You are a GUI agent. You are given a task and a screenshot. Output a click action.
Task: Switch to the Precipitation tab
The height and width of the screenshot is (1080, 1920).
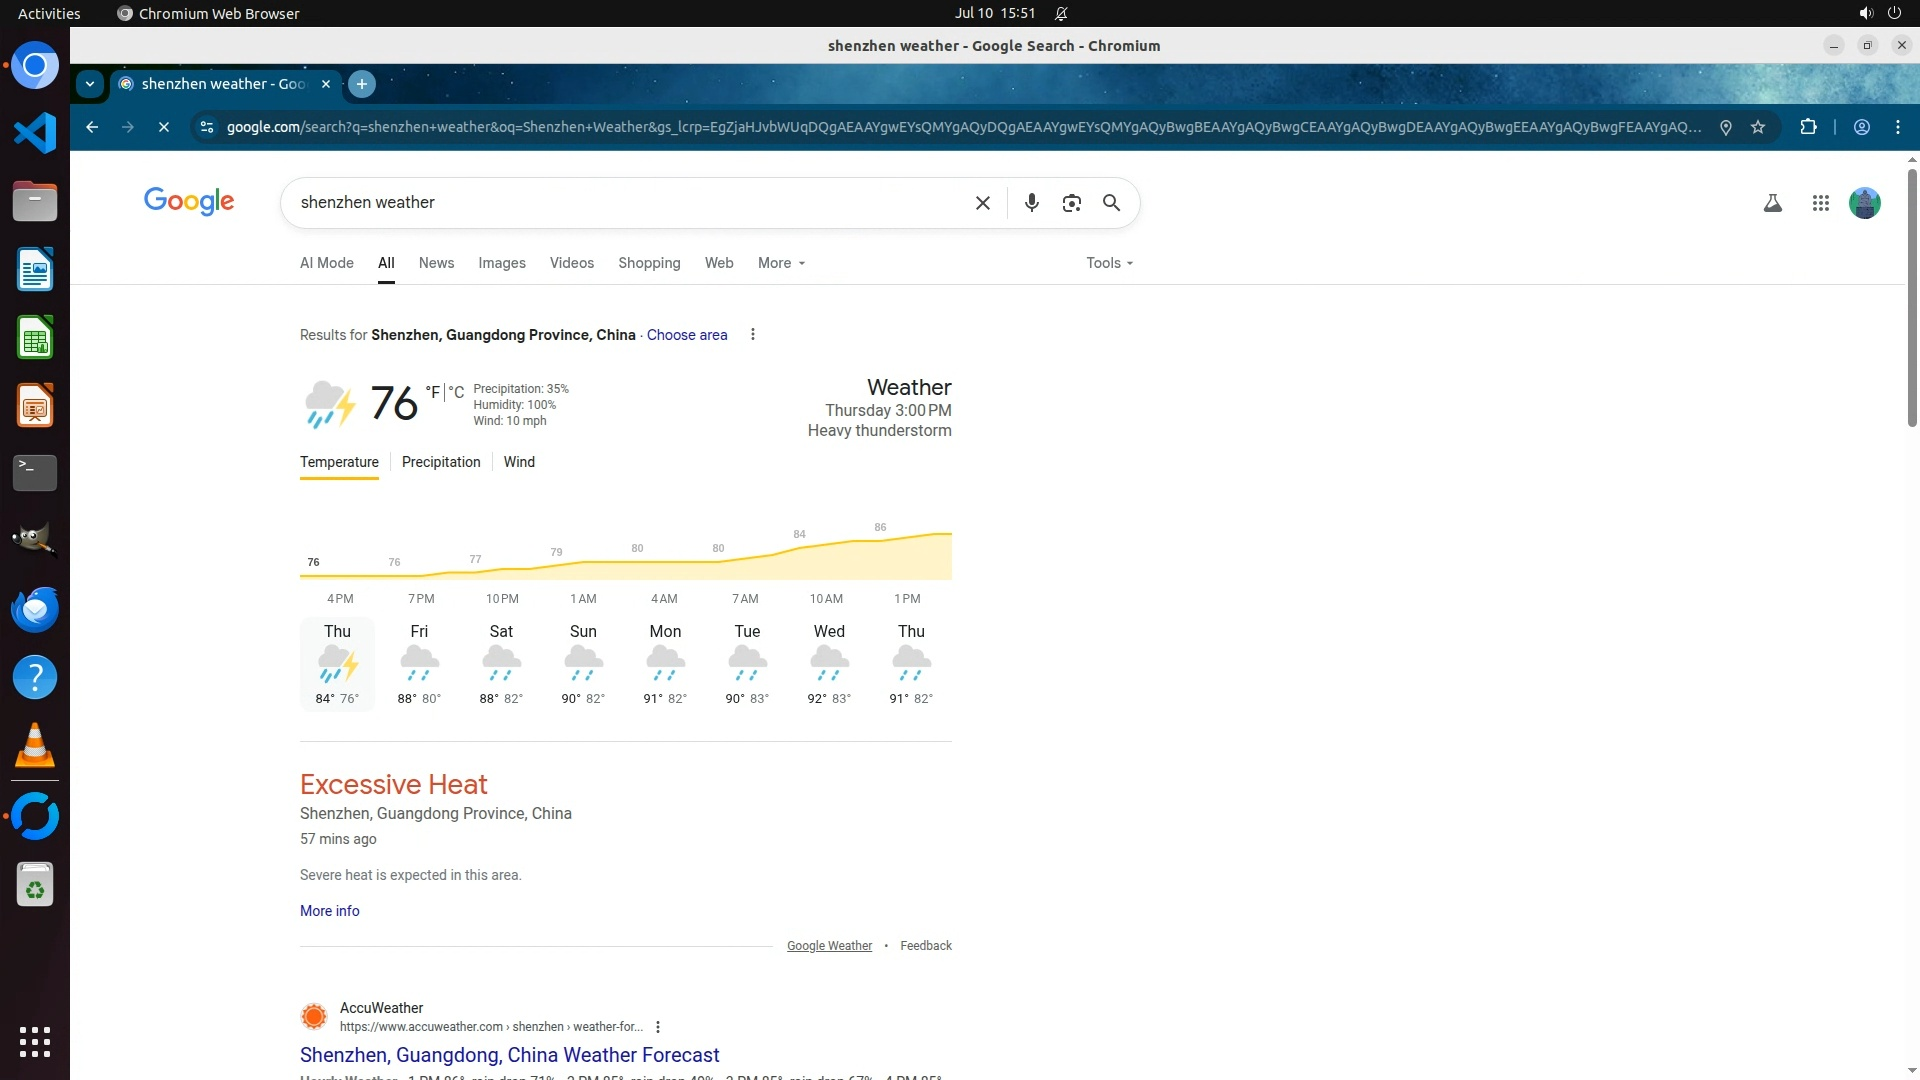click(441, 462)
